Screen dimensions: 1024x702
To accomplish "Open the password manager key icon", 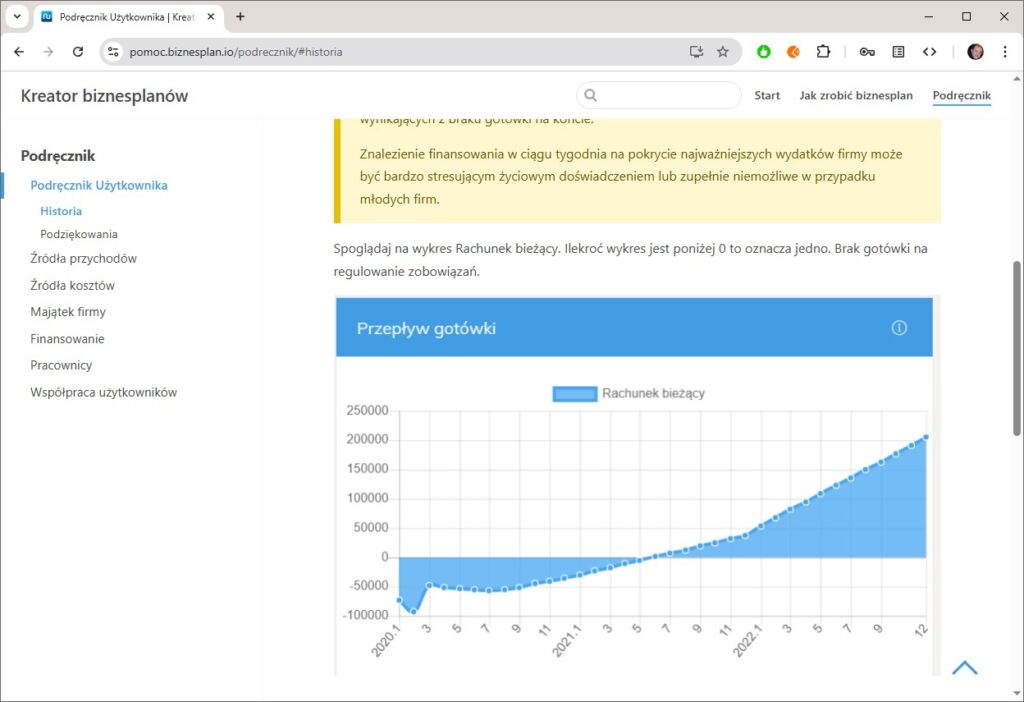I will 867,52.
